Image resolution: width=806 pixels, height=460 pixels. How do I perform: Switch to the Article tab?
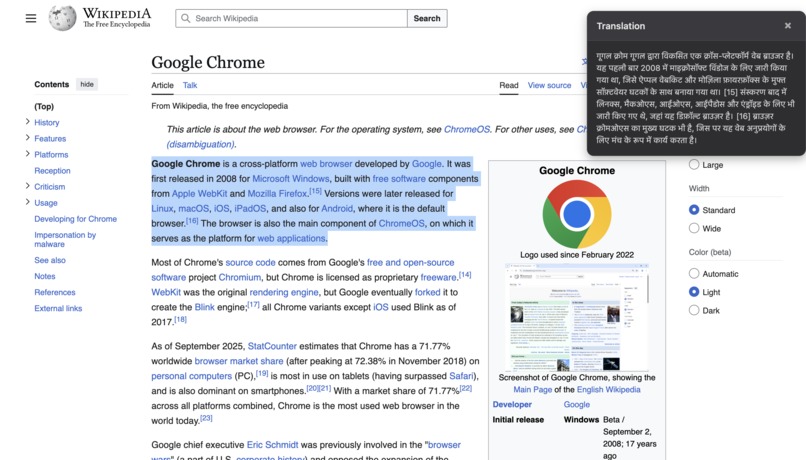[x=162, y=85]
